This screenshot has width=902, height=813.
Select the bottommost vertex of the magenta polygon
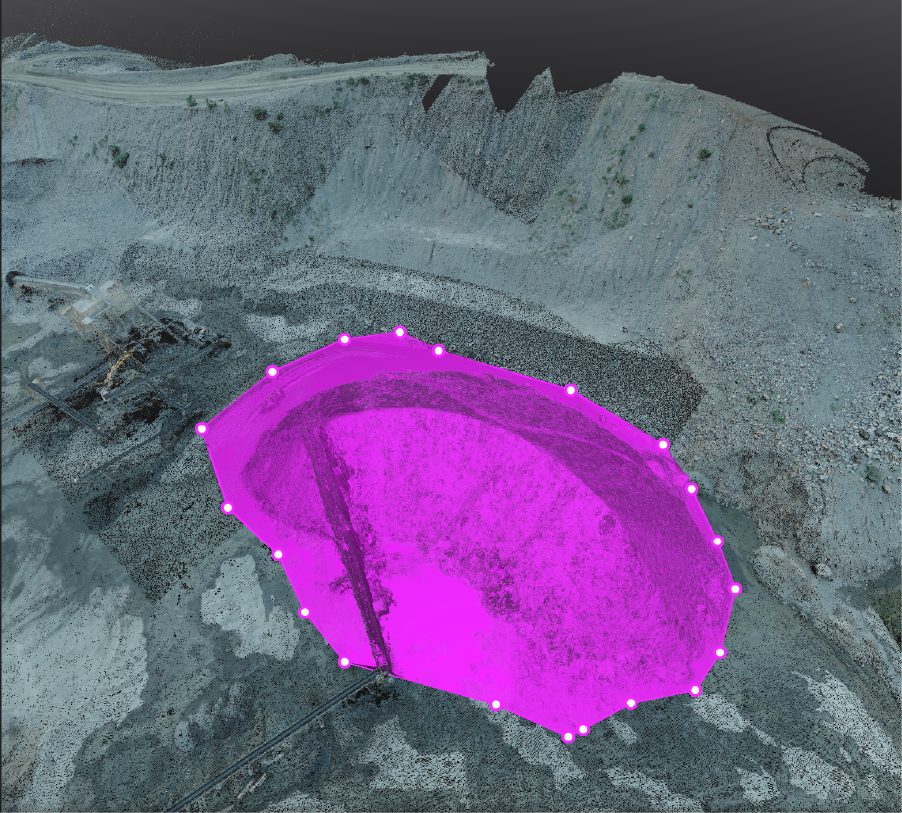coord(568,737)
